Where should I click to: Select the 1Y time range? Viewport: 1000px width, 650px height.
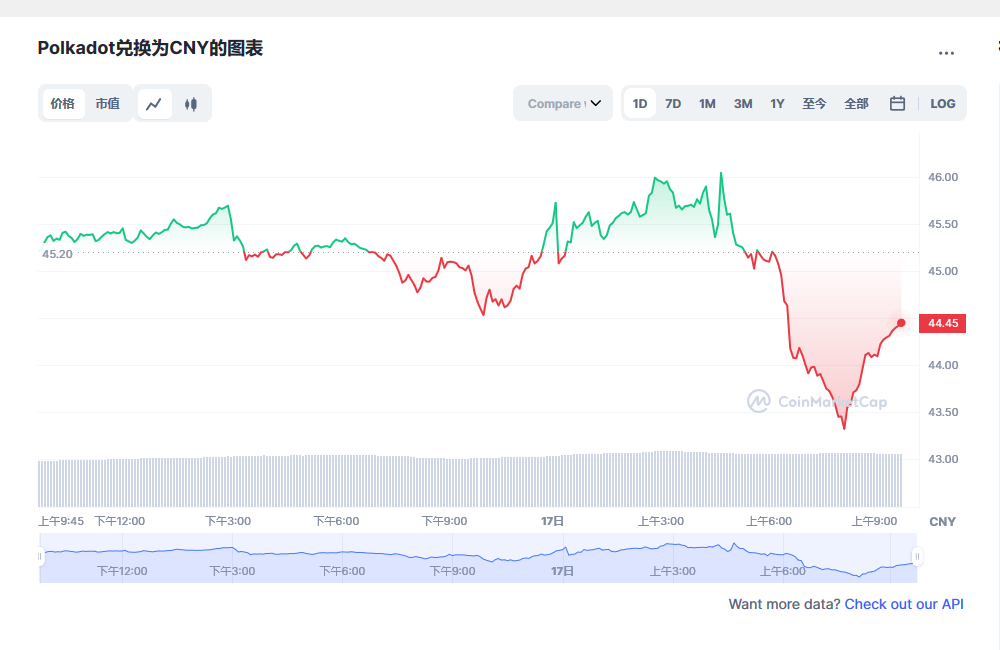777,103
